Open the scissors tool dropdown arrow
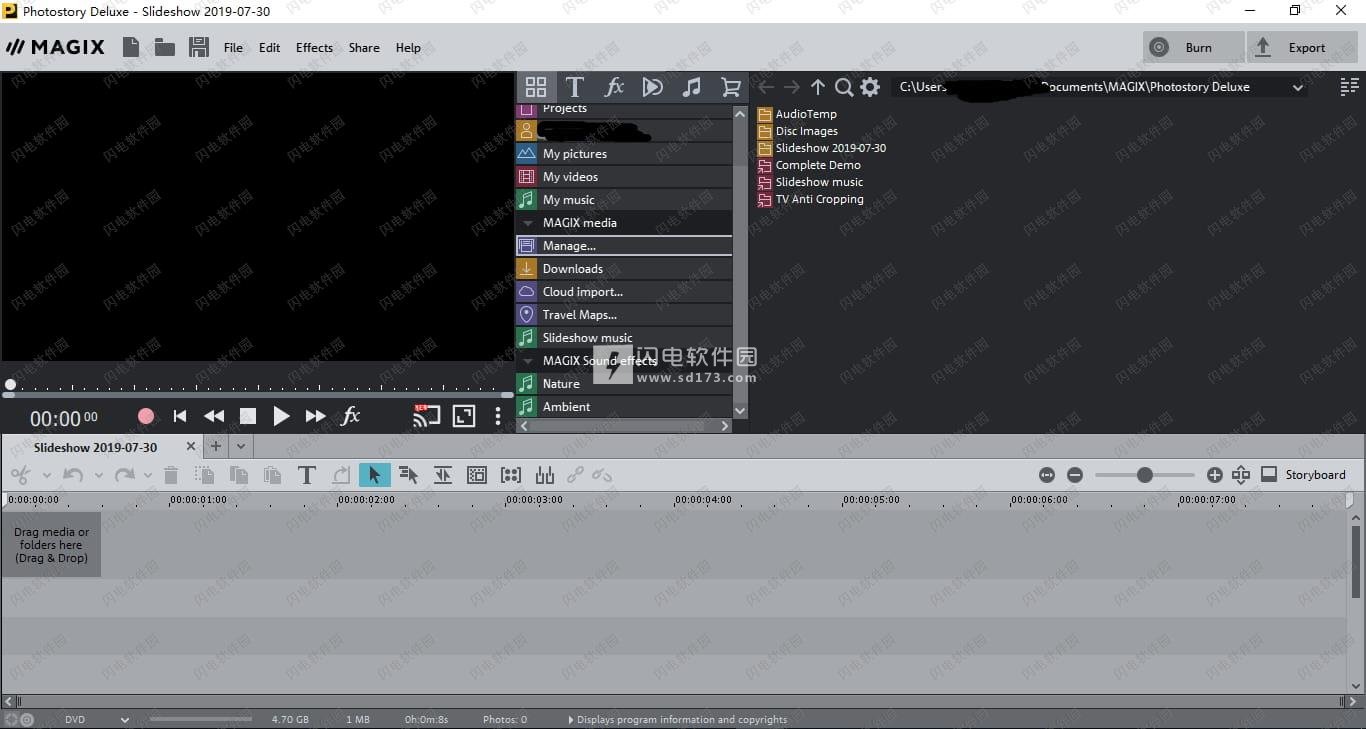The width and height of the screenshot is (1366, 729). click(46, 475)
